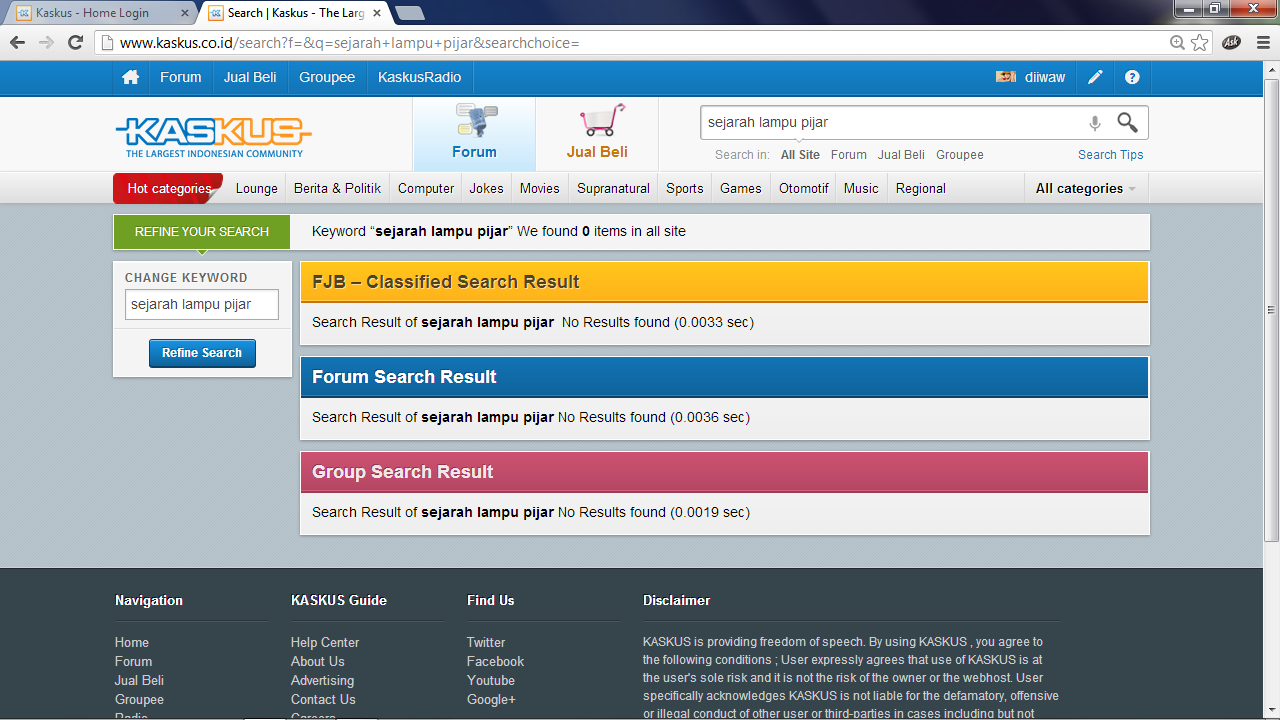Click the magnifier search button
This screenshot has width=1280, height=720.
[x=1127, y=122]
